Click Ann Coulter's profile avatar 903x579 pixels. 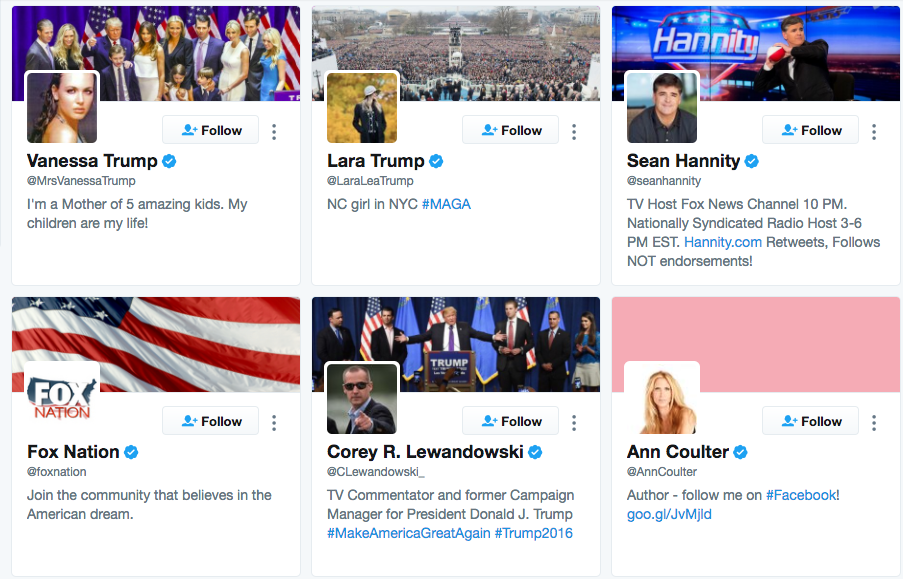(x=662, y=399)
